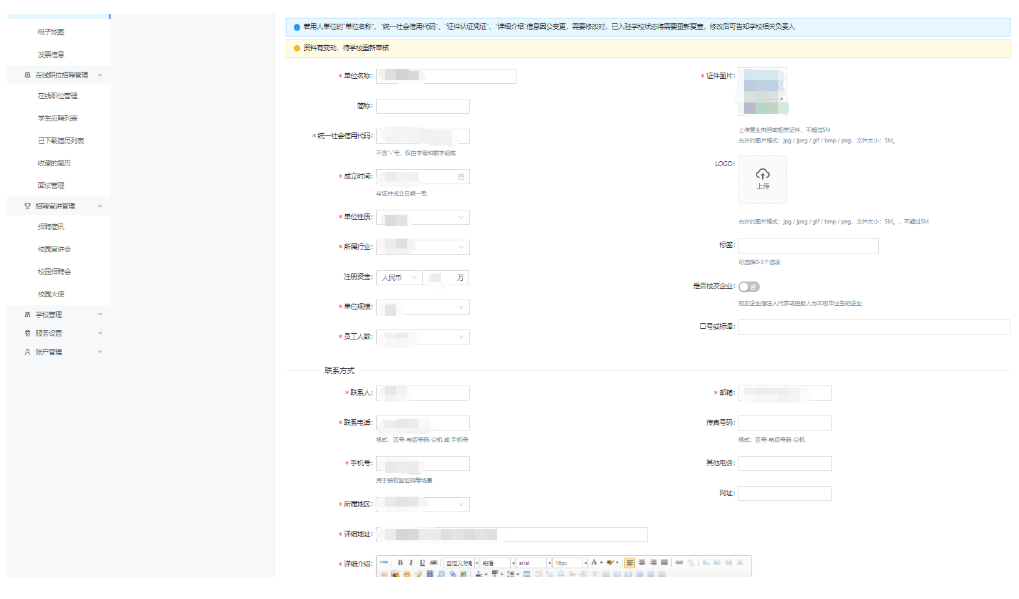Open 校园招聘会 in the sidebar
This screenshot has height=599, width=1019.
[x=54, y=272]
